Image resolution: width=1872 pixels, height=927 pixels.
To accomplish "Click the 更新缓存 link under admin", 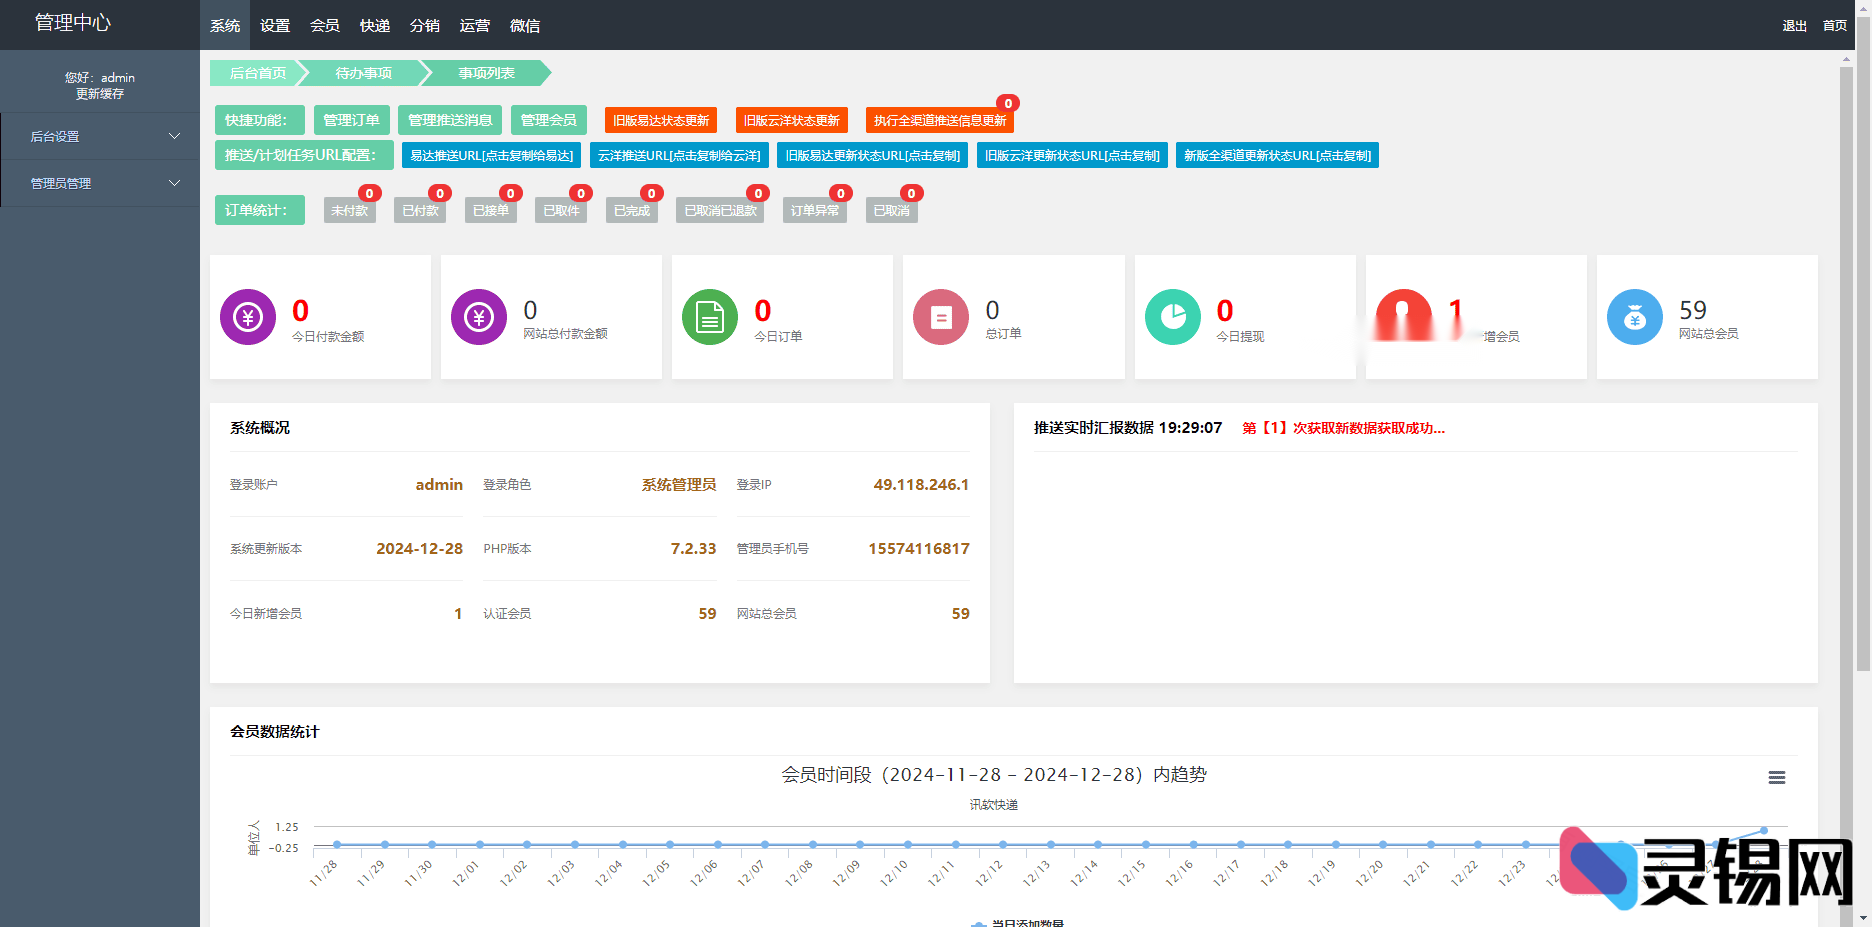I will point(99,93).
